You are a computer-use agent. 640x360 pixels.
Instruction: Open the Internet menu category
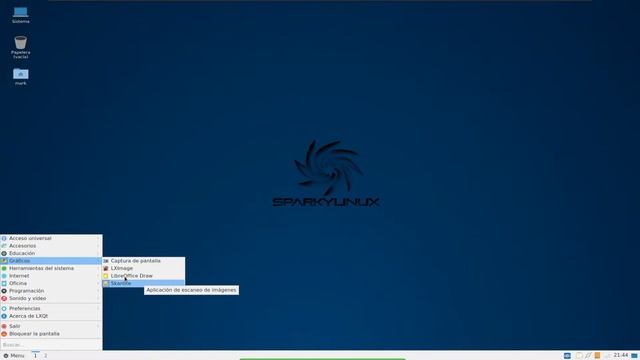pyautogui.click(x=51, y=276)
